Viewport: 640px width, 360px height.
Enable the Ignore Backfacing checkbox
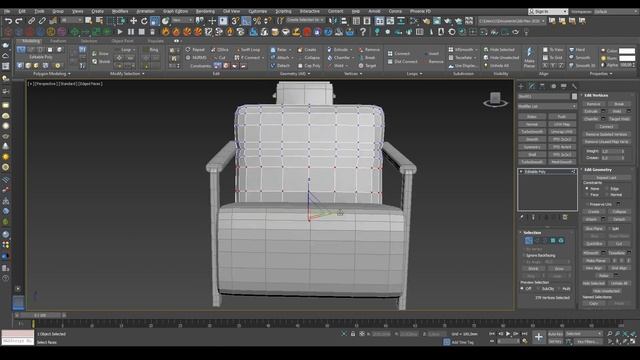click(524, 256)
